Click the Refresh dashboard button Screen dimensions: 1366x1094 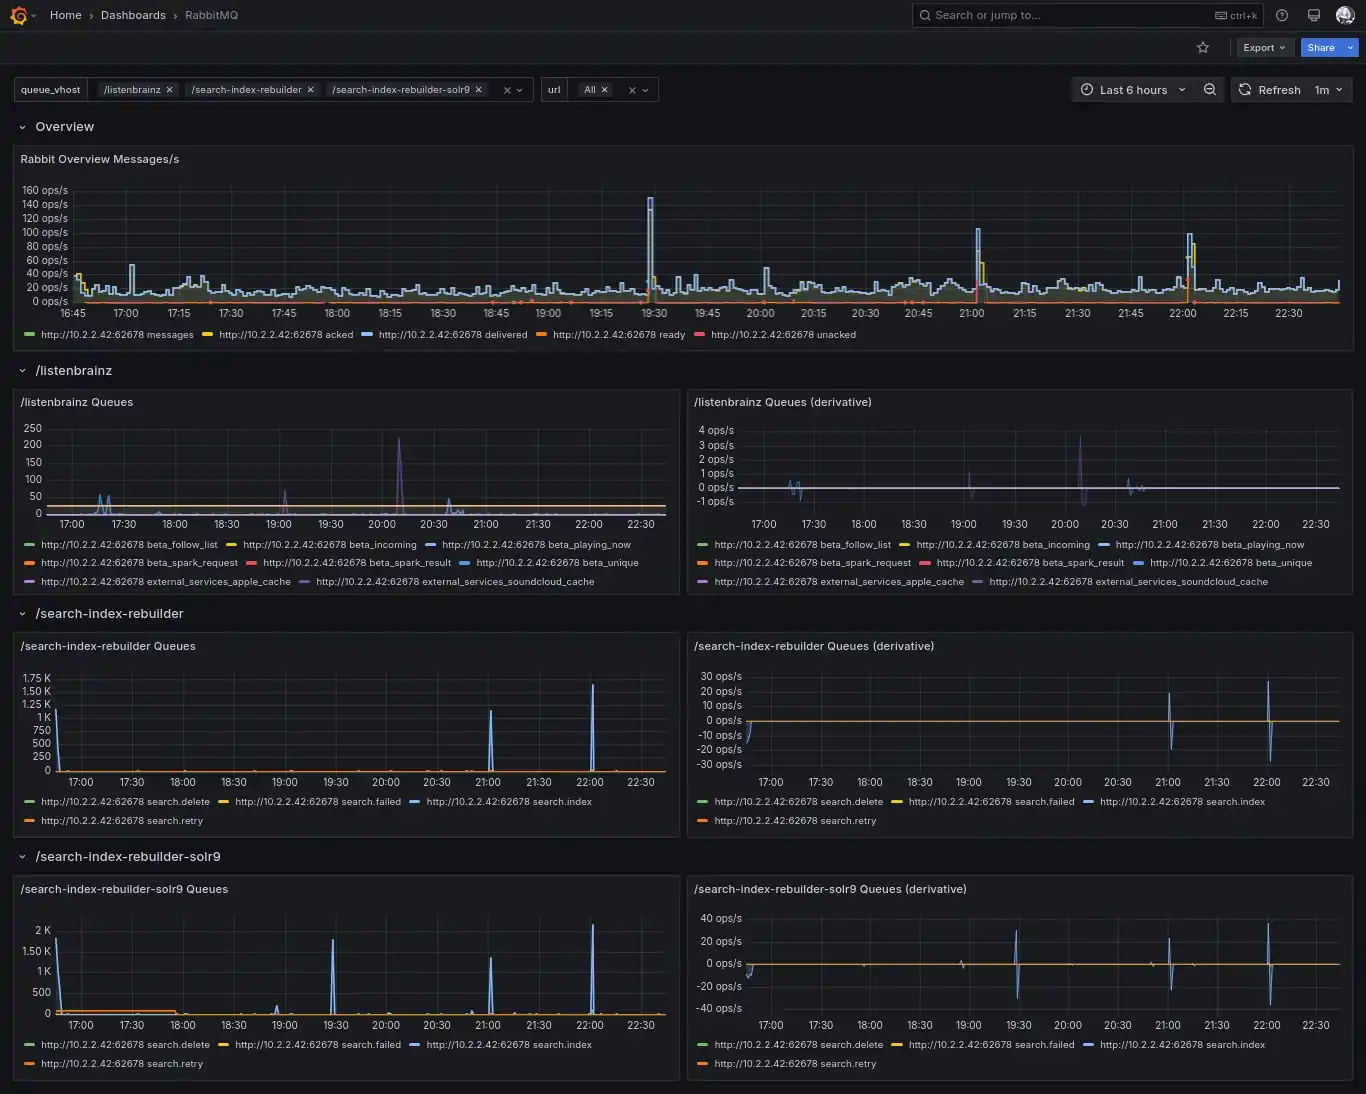pos(1270,90)
